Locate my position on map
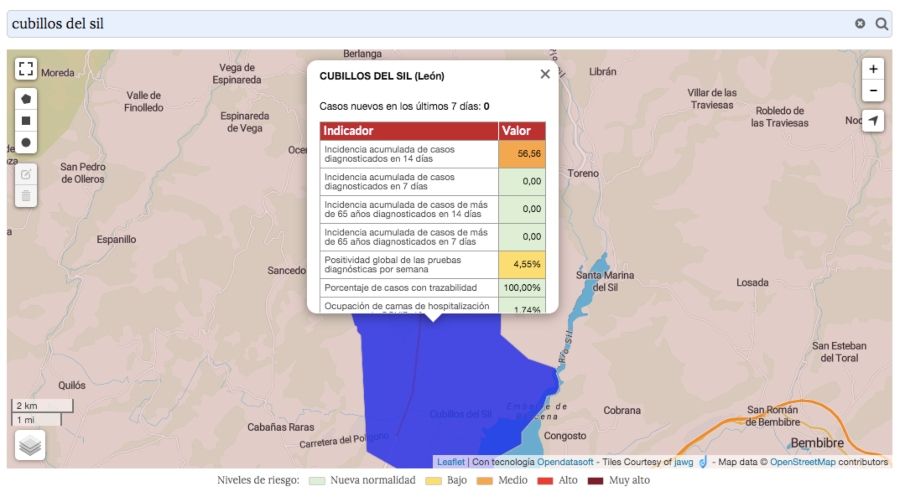The image size is (900, 502). pyautogui.click(x=873, y=121)
